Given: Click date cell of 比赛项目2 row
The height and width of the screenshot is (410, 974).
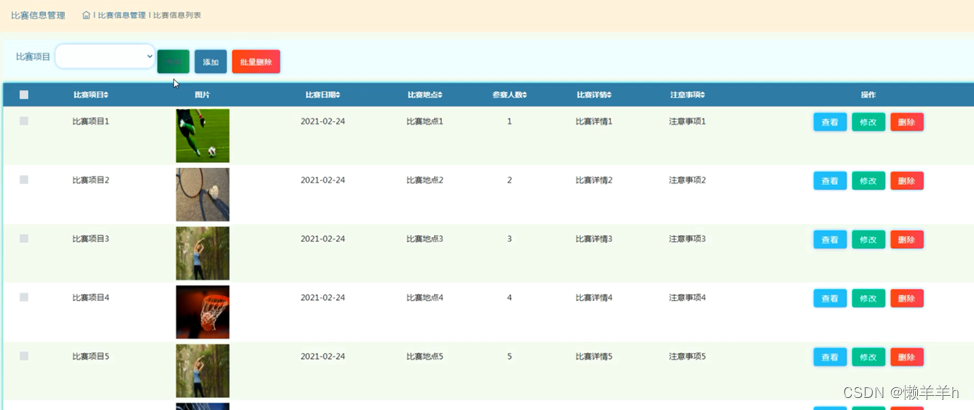Looking at the screenshot, I should 322,180.
